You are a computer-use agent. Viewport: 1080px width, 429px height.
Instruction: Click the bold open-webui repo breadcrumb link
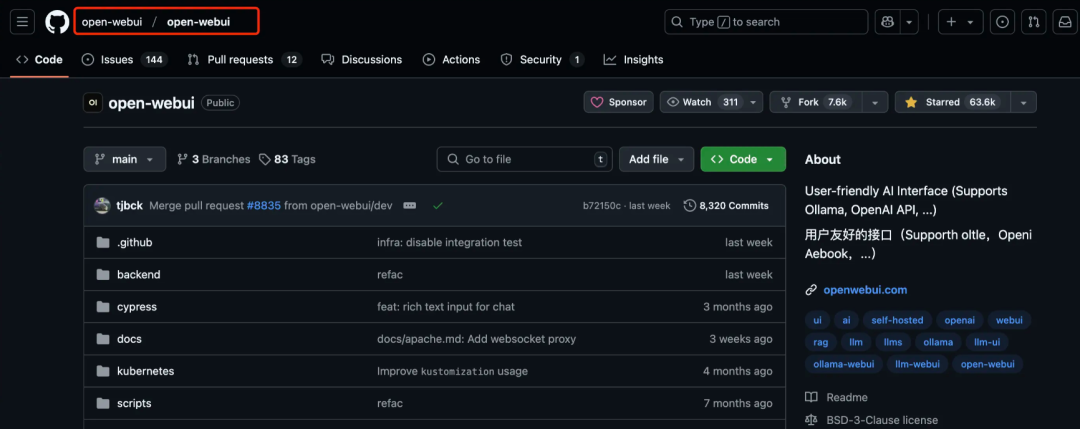pos(198,22)
